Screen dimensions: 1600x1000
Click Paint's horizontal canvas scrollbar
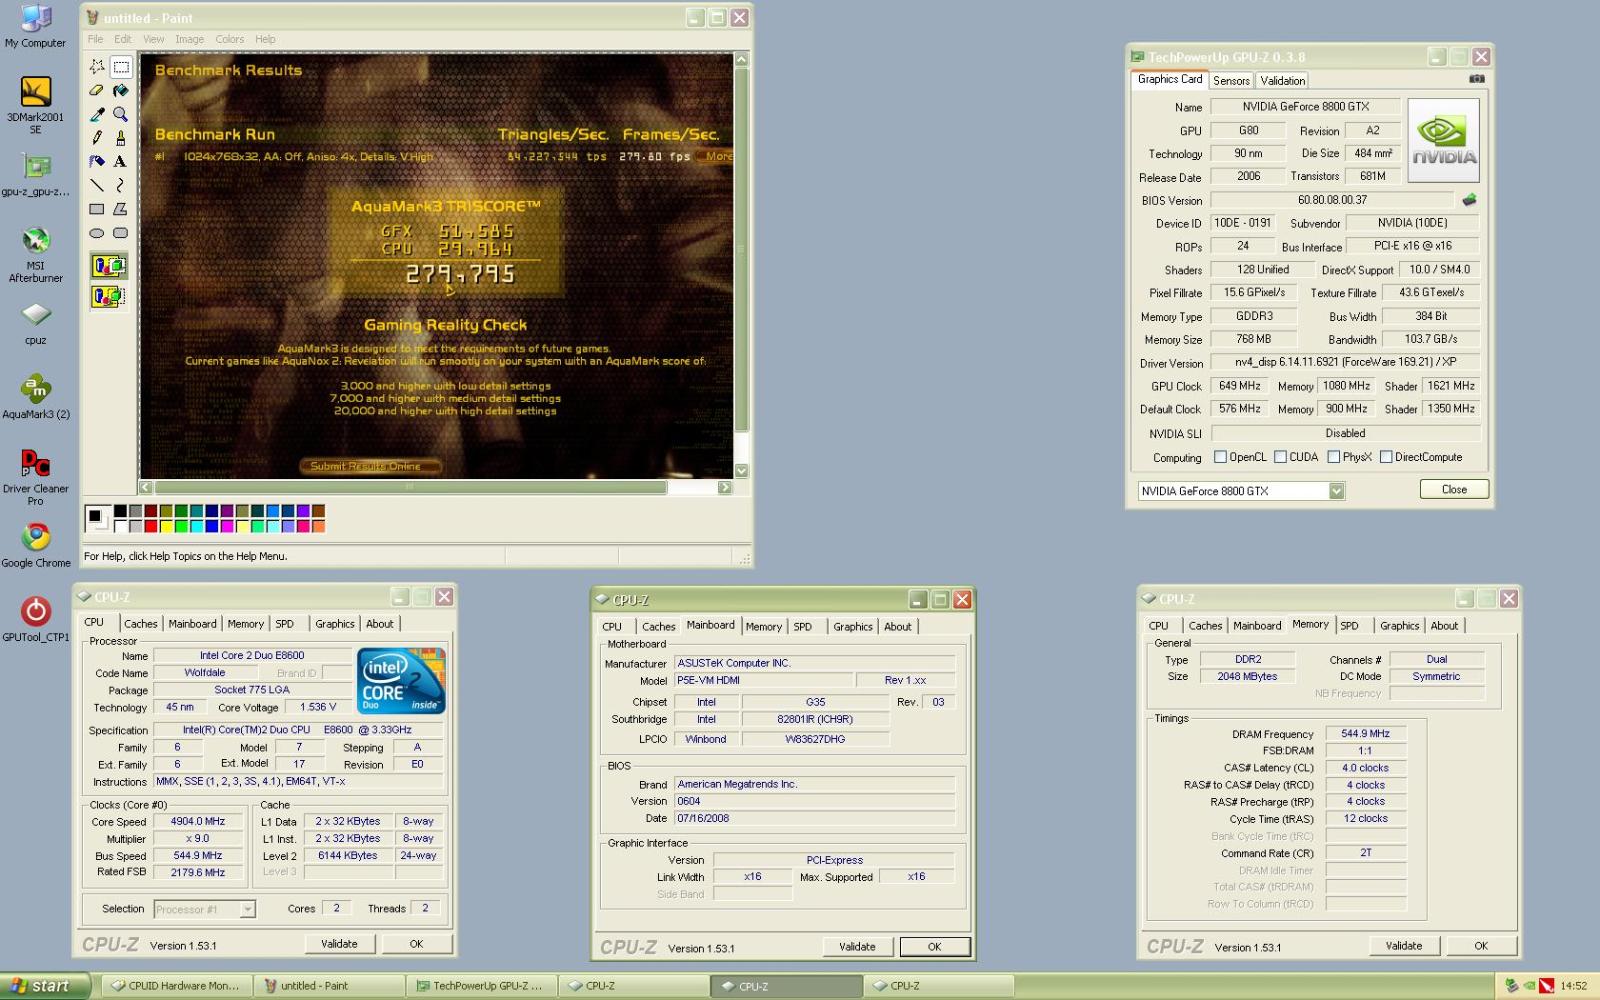[410, 488]
